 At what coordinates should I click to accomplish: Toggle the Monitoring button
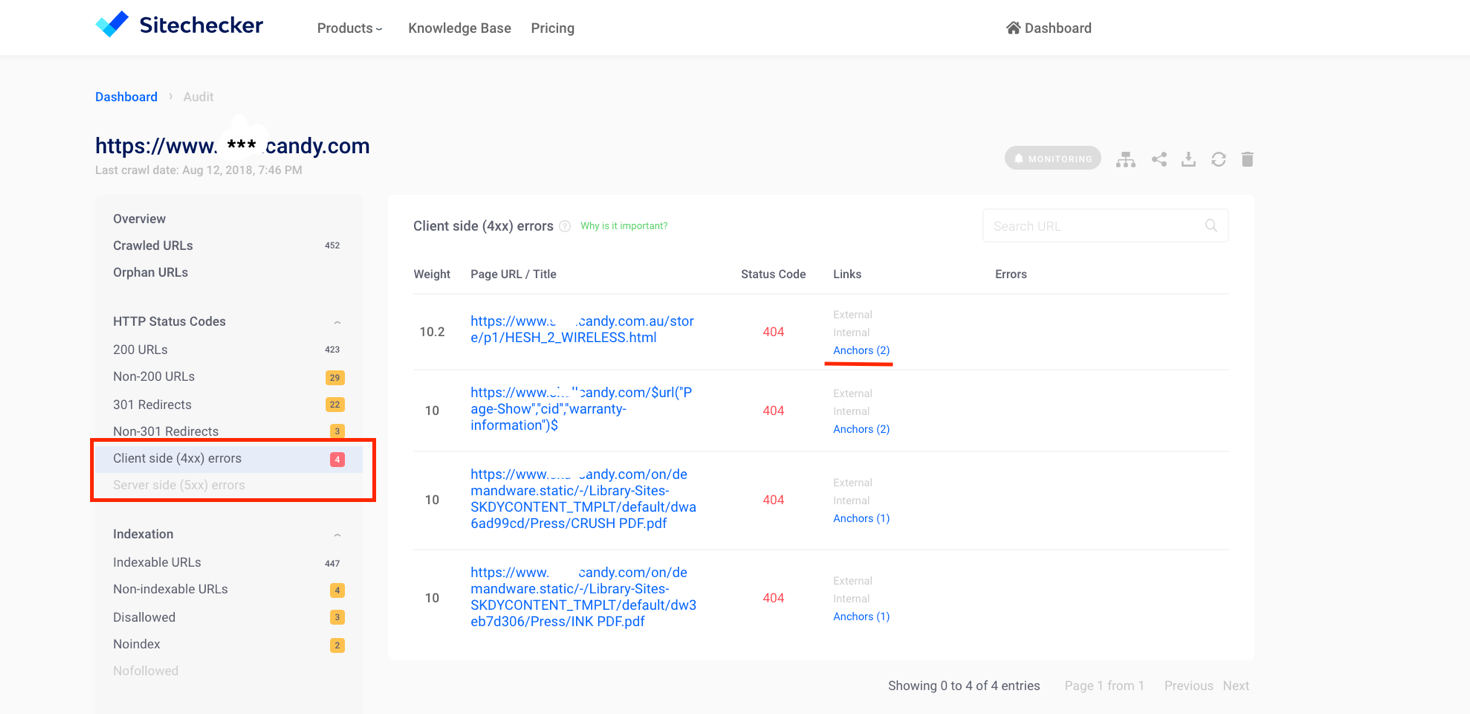1053,158
